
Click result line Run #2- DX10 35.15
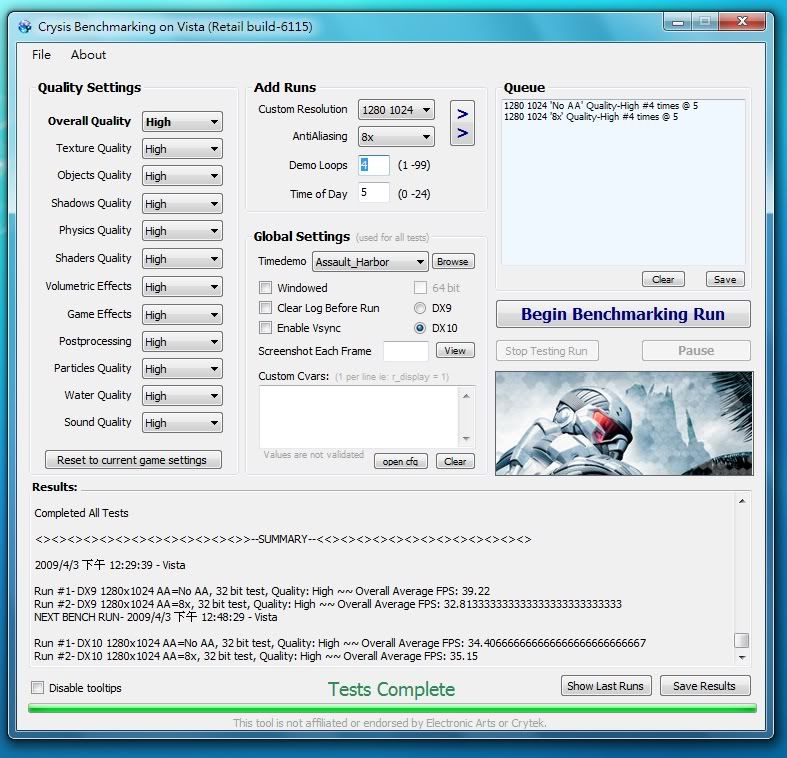pos(256,656)
